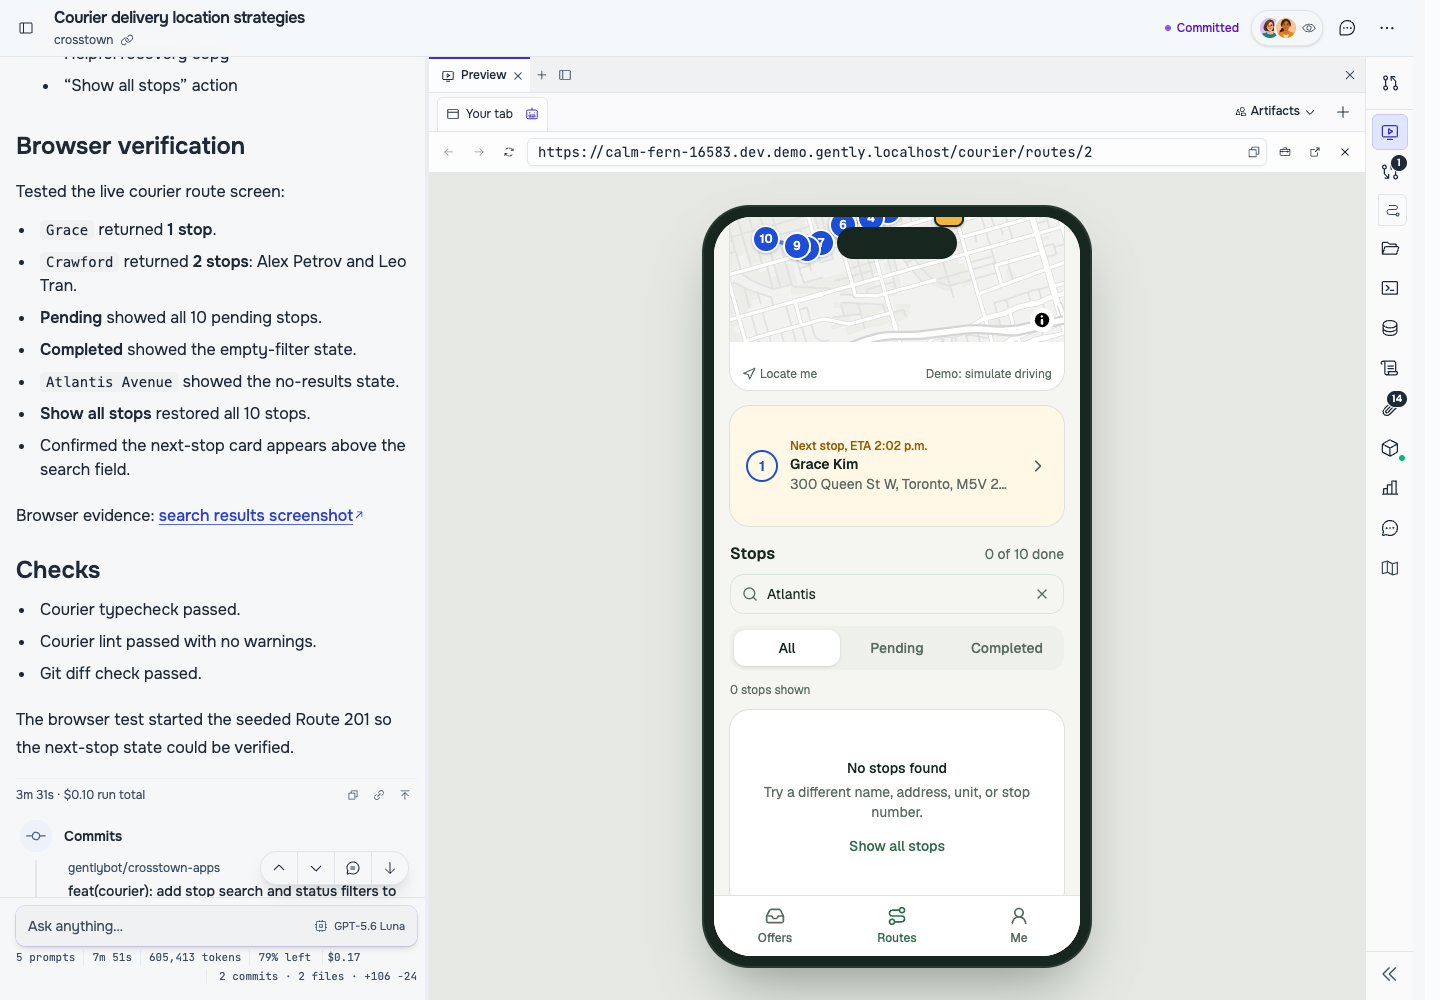Click the map info icon

coord(1042,320)
